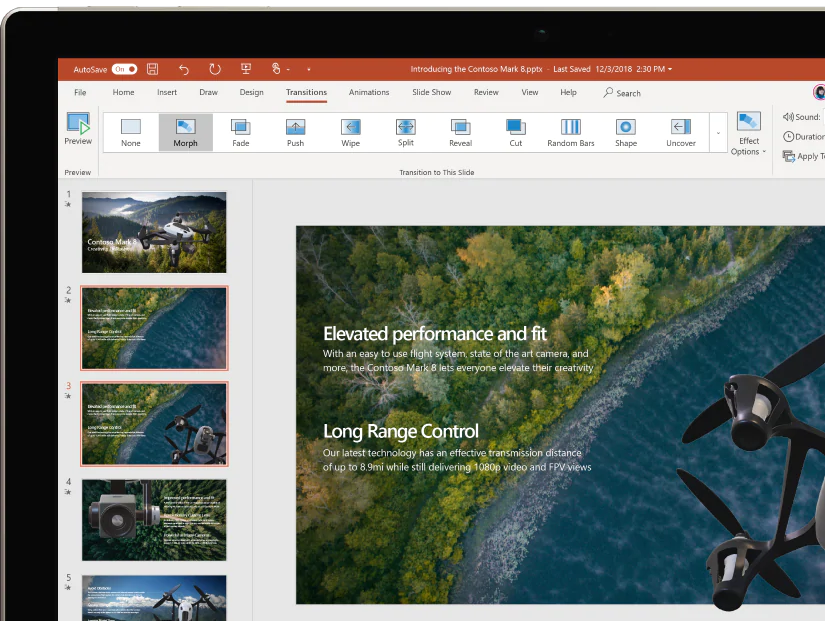Start presentation from beginning icon

click(x=246, y=69)
